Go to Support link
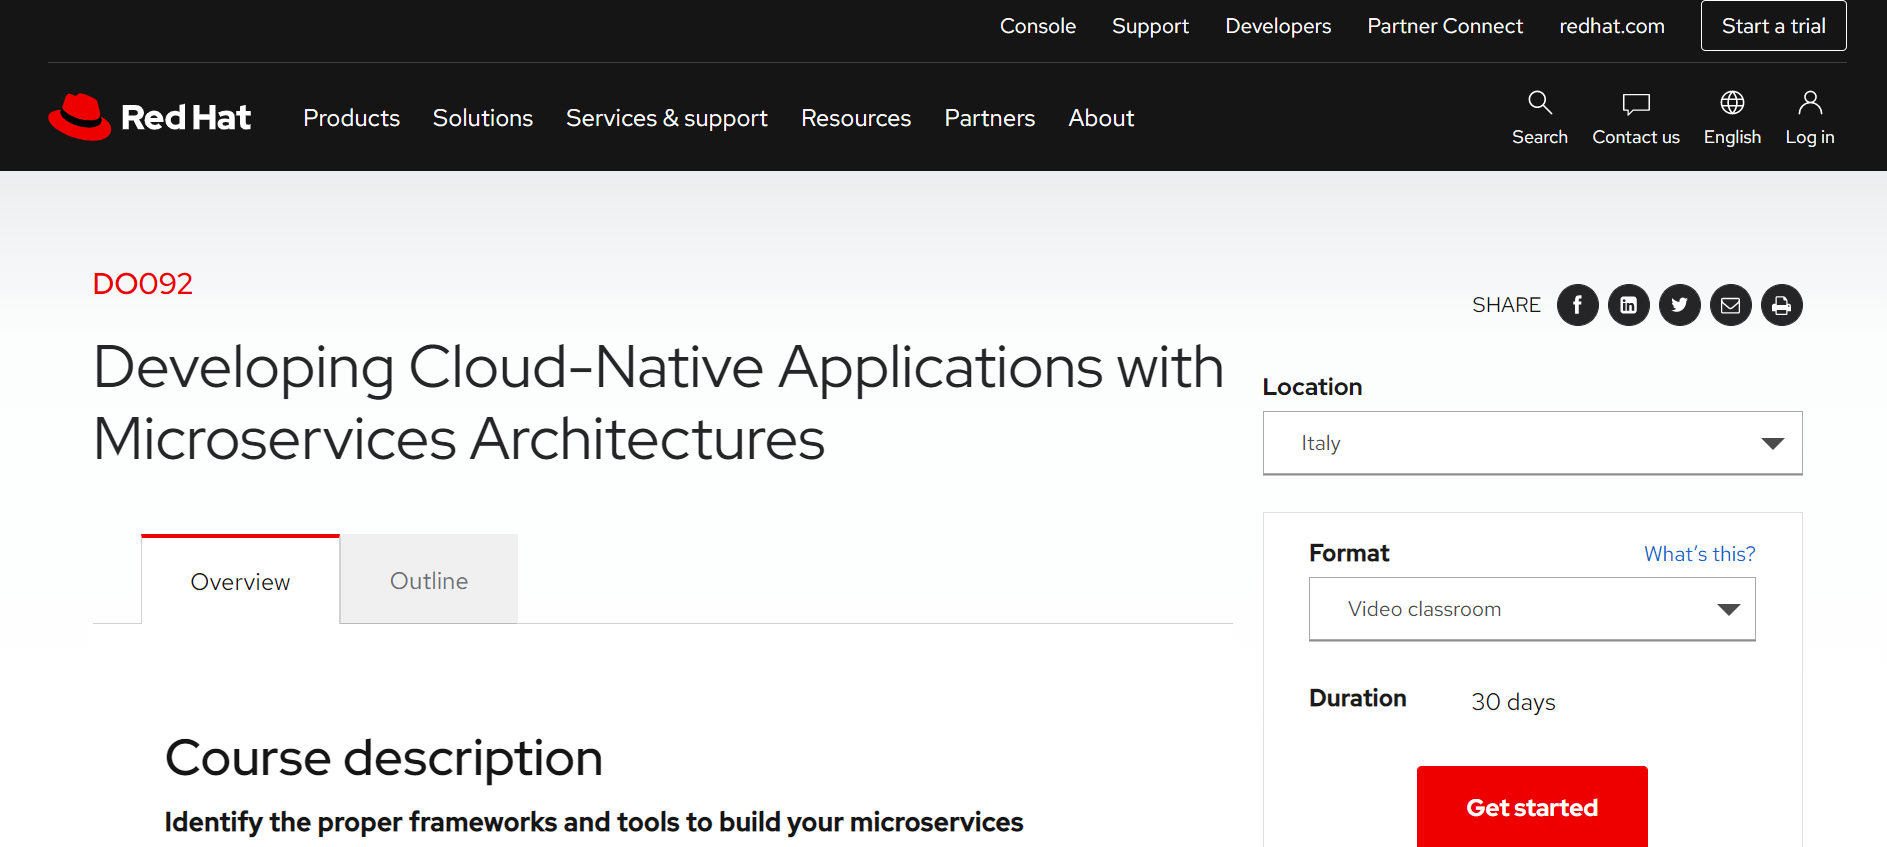The width and height of the screenshot is (1887, 847). pyautogui.click(x=1150, y=26)
